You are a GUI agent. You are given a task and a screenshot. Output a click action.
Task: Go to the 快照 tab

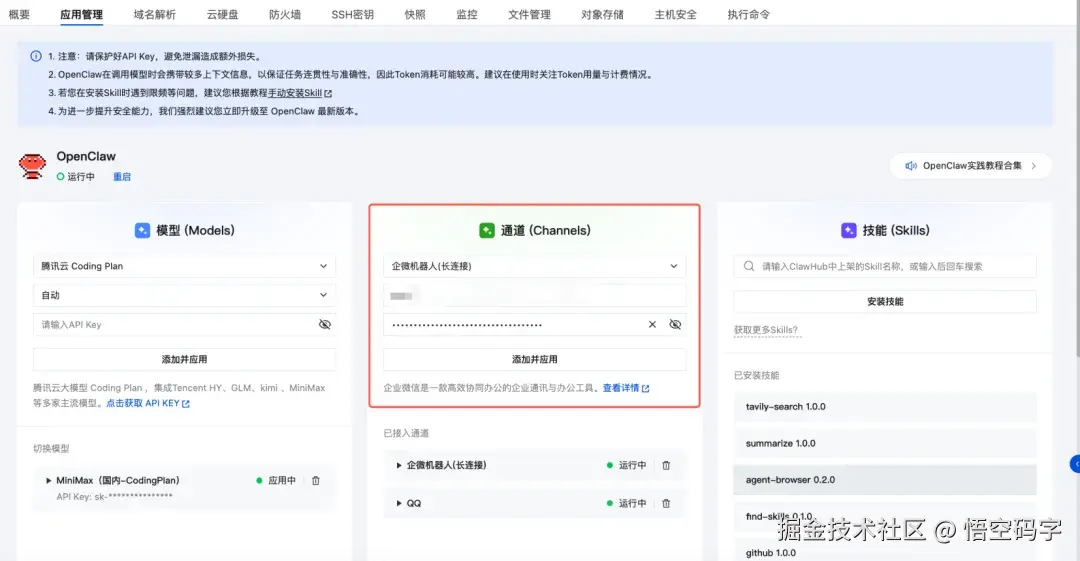coord(415,14)
